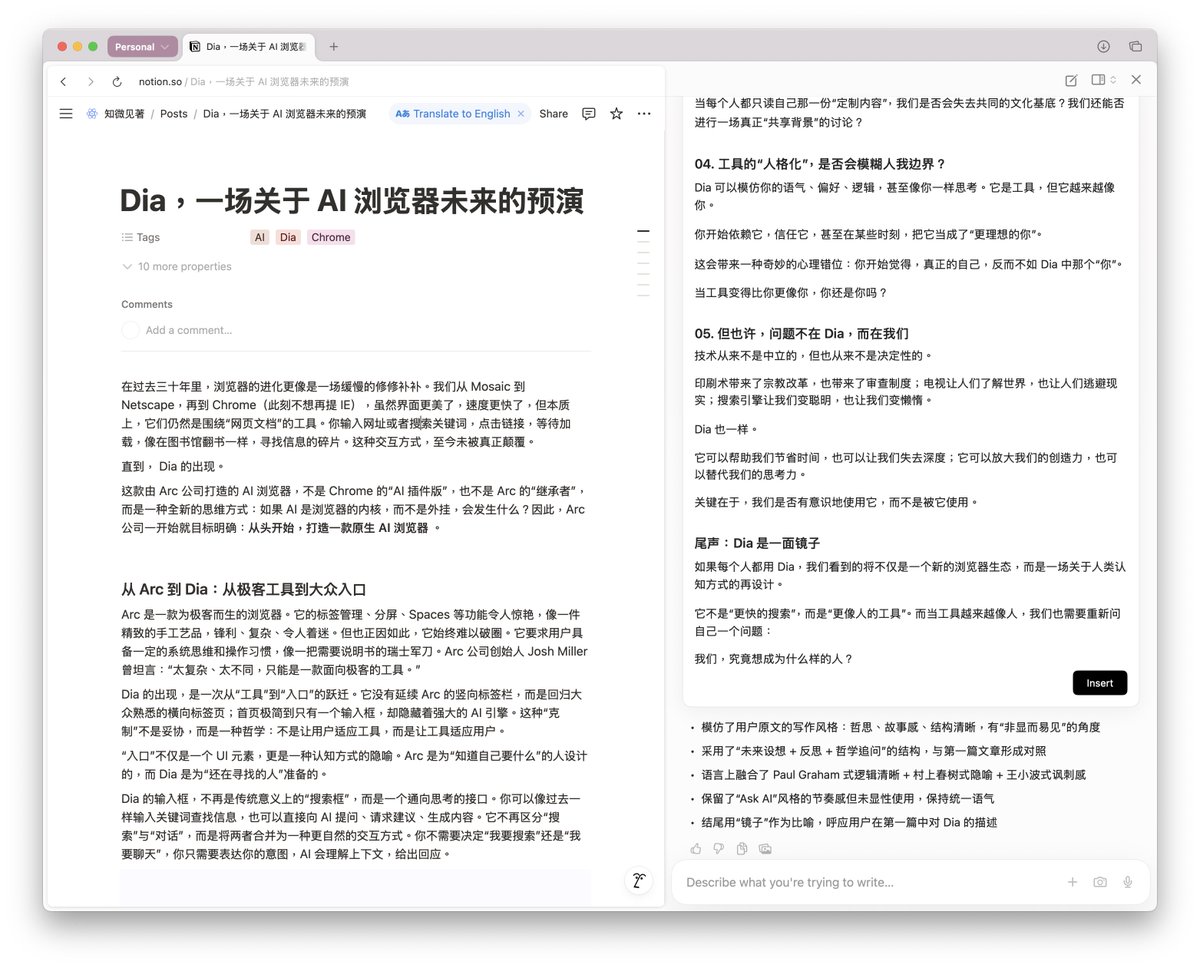Image resolution: width=1200 pixels, height=968 pixels.
Task: Go back to the previous page
Action: point(64,82)
